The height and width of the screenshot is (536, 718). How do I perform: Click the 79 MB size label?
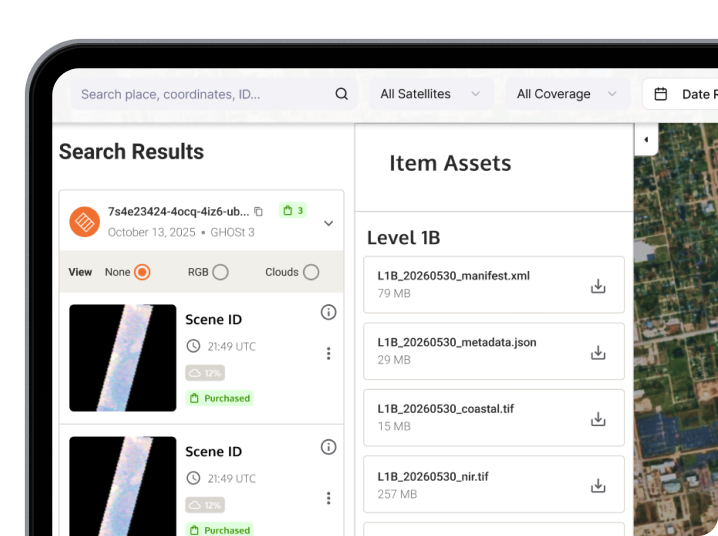click(394, 293)
